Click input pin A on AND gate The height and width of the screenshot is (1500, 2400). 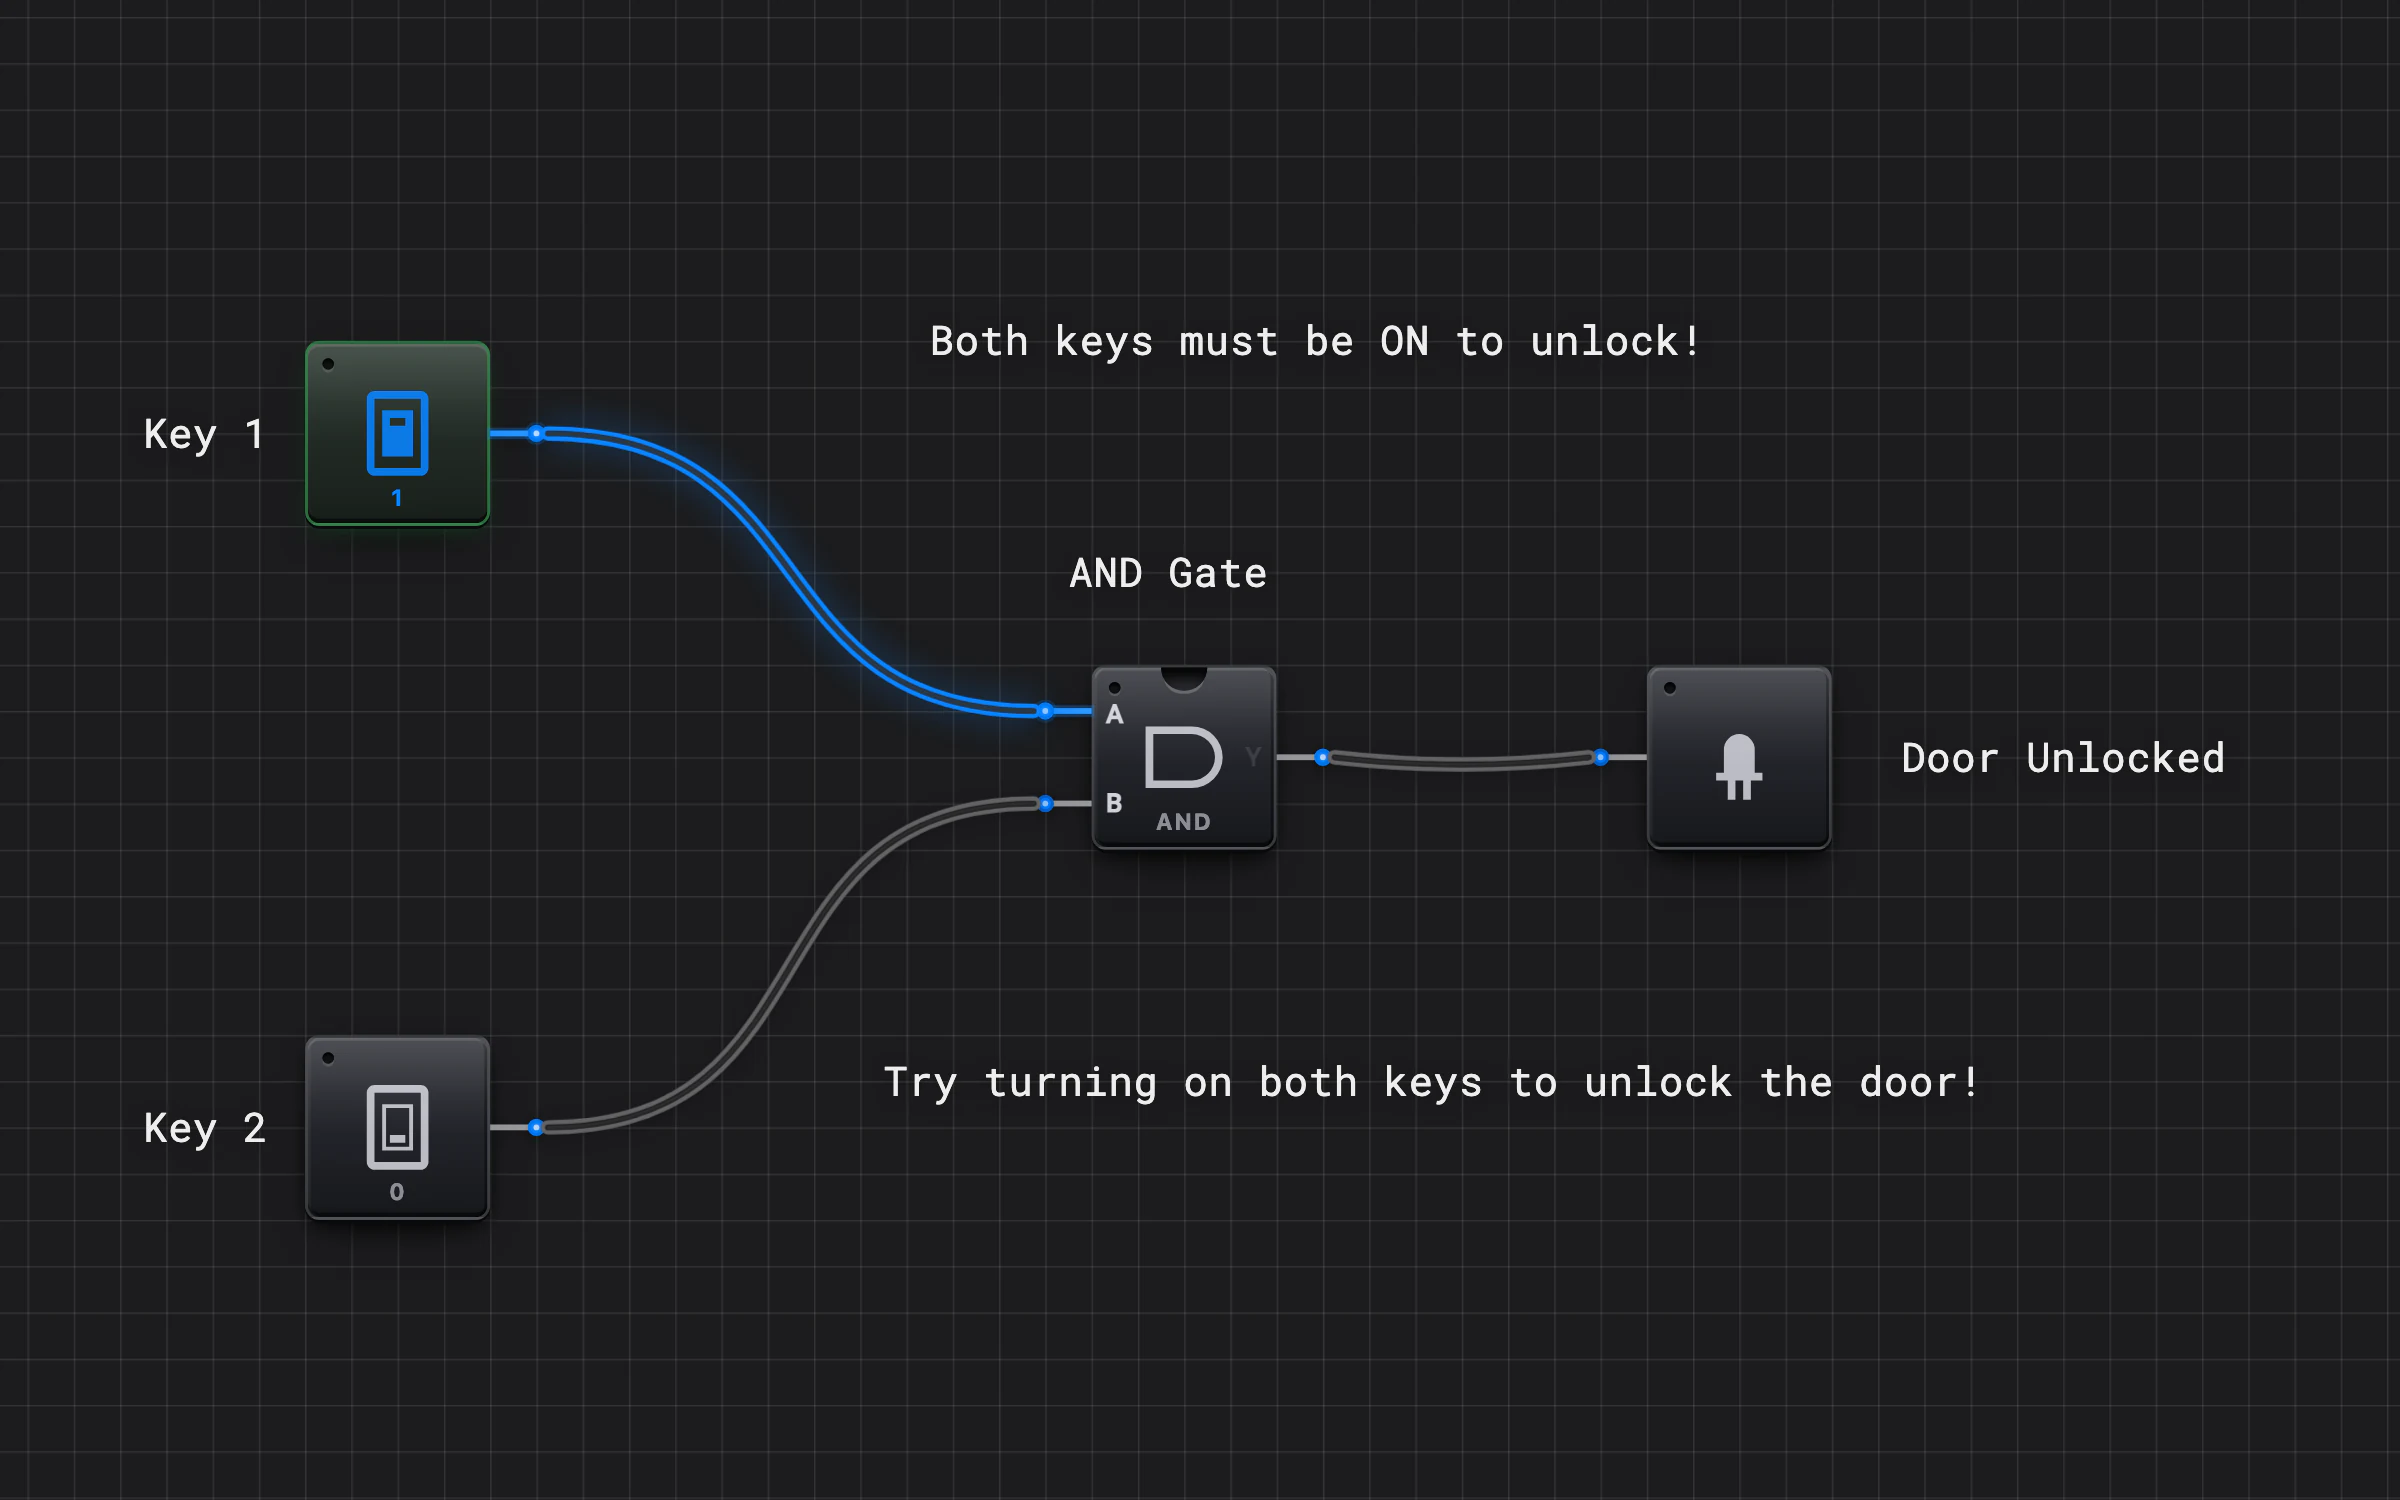pyautogui.click(x=1045, y=712)
